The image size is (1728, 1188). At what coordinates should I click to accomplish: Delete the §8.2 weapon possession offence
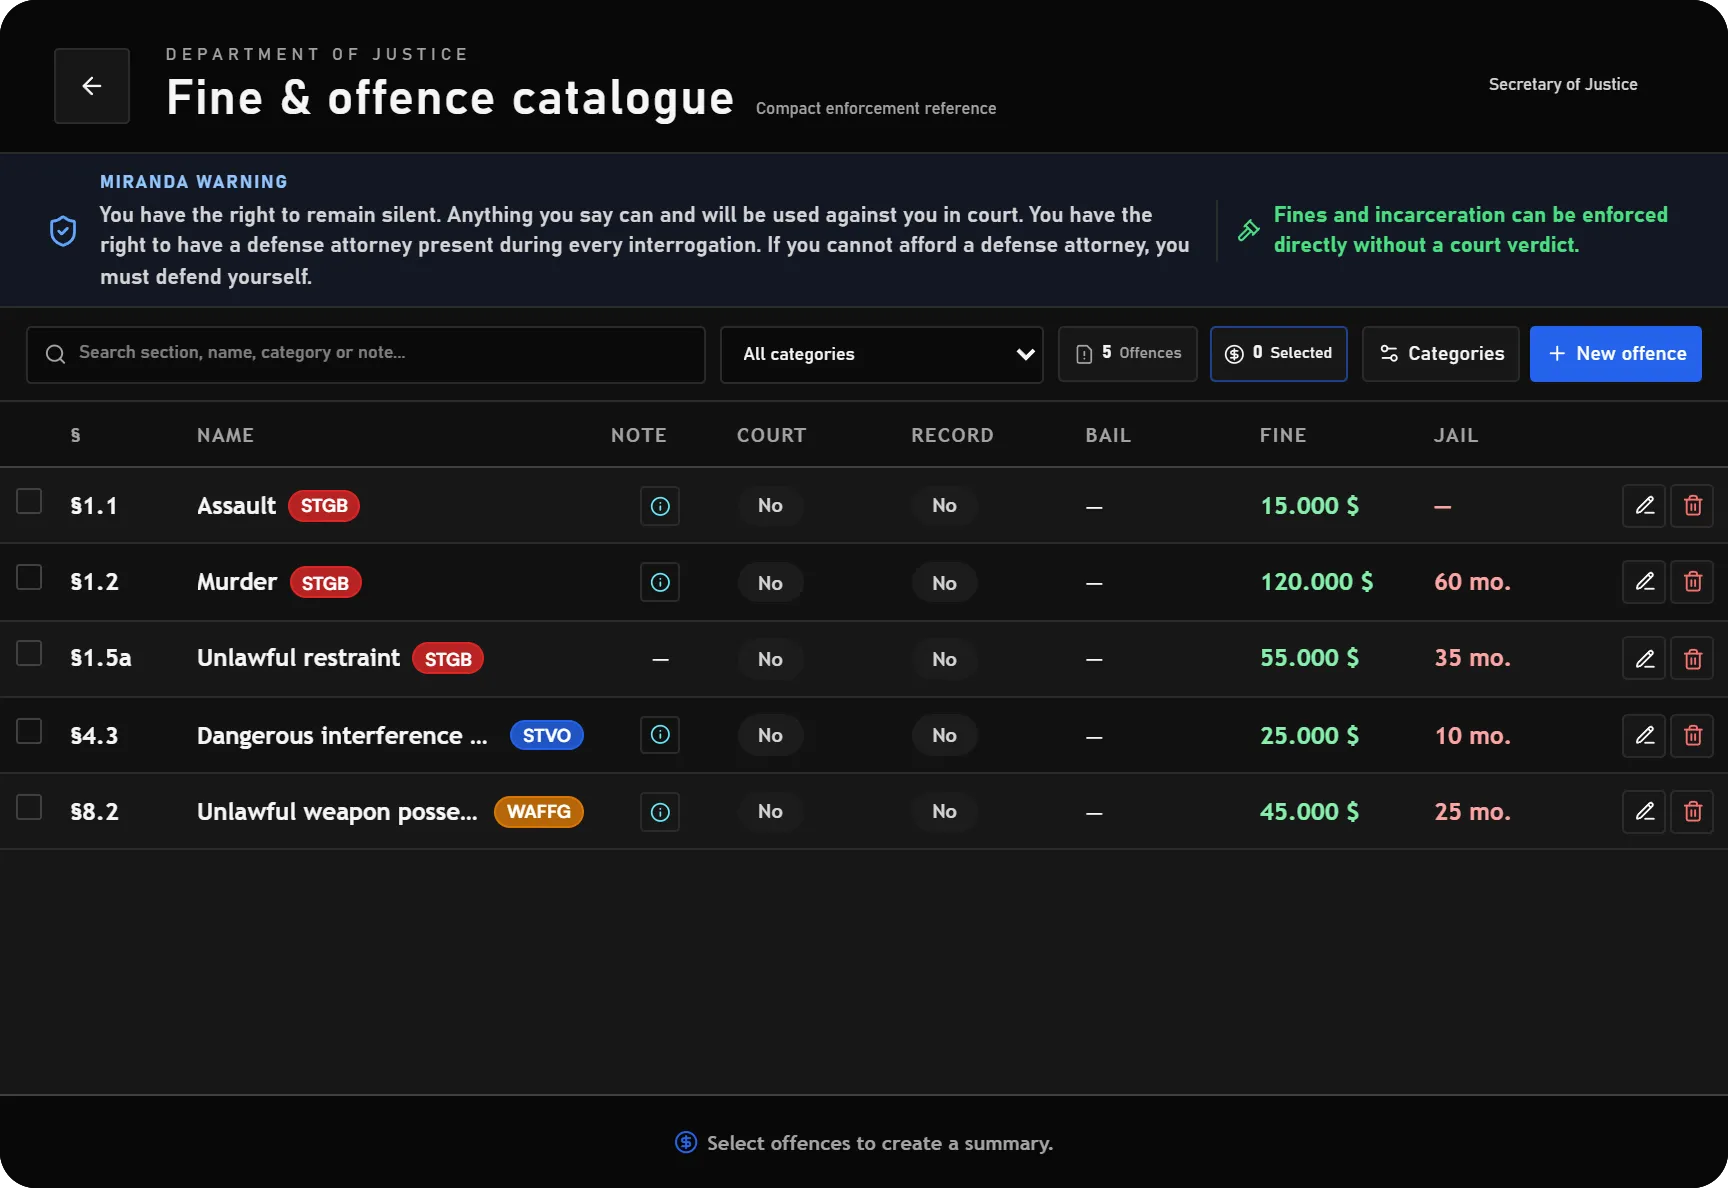coord(1692,812)
